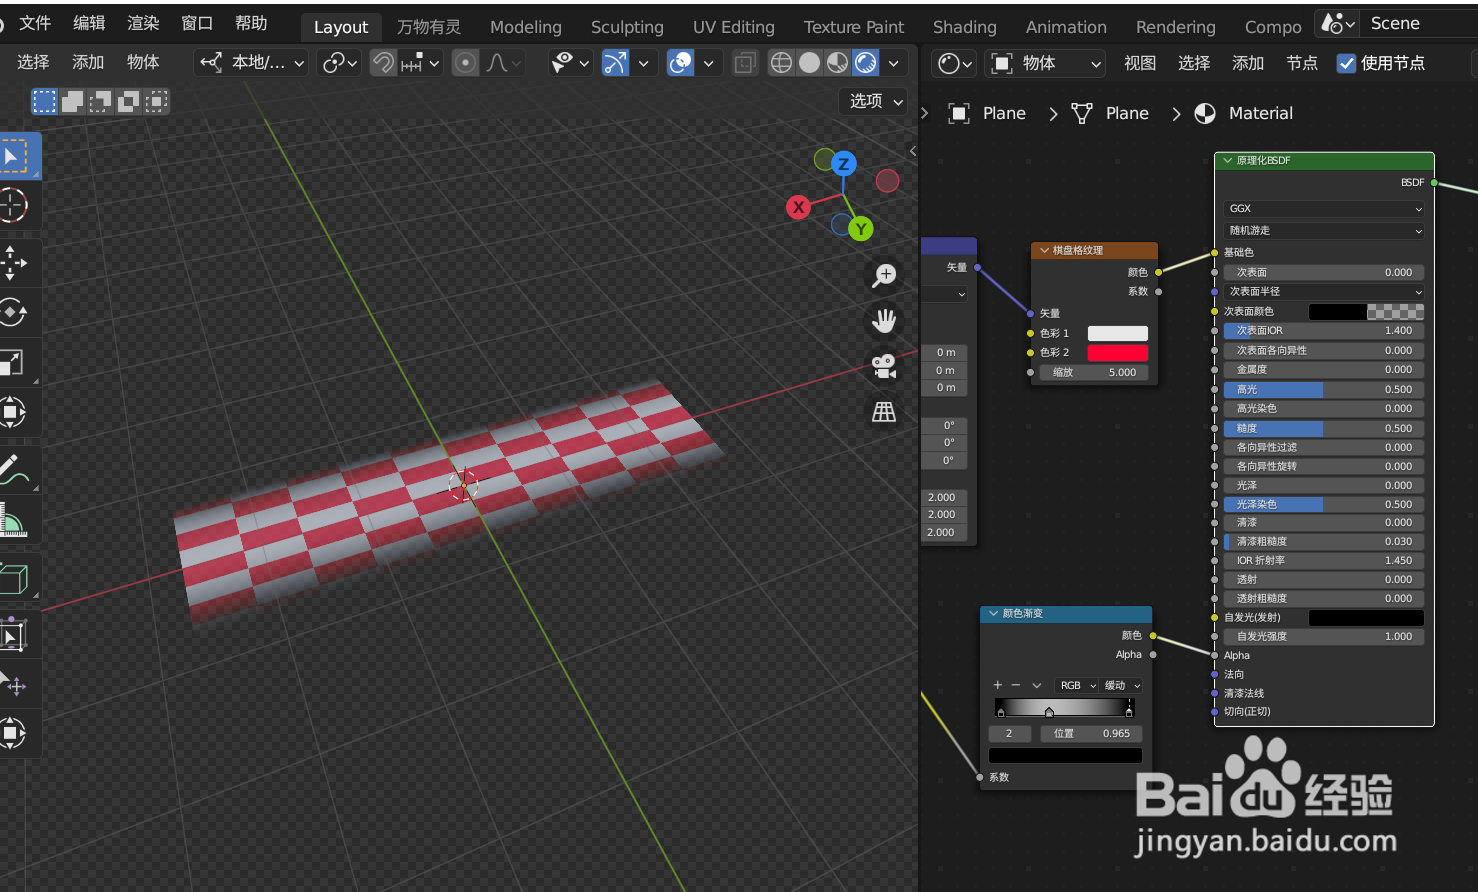Collapse the 颜色渐变 node
This screenshot has width=1478, height=892.
[994, 613]
